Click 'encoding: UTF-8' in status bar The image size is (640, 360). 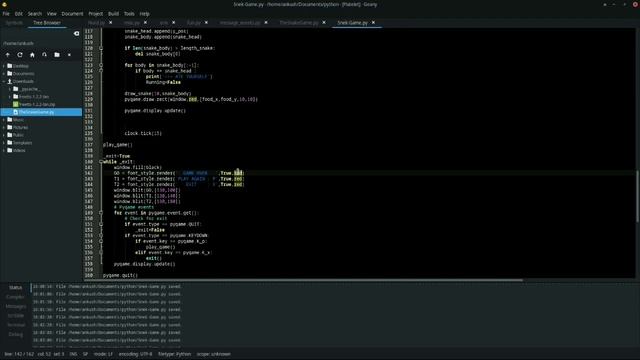coord(135,354)
